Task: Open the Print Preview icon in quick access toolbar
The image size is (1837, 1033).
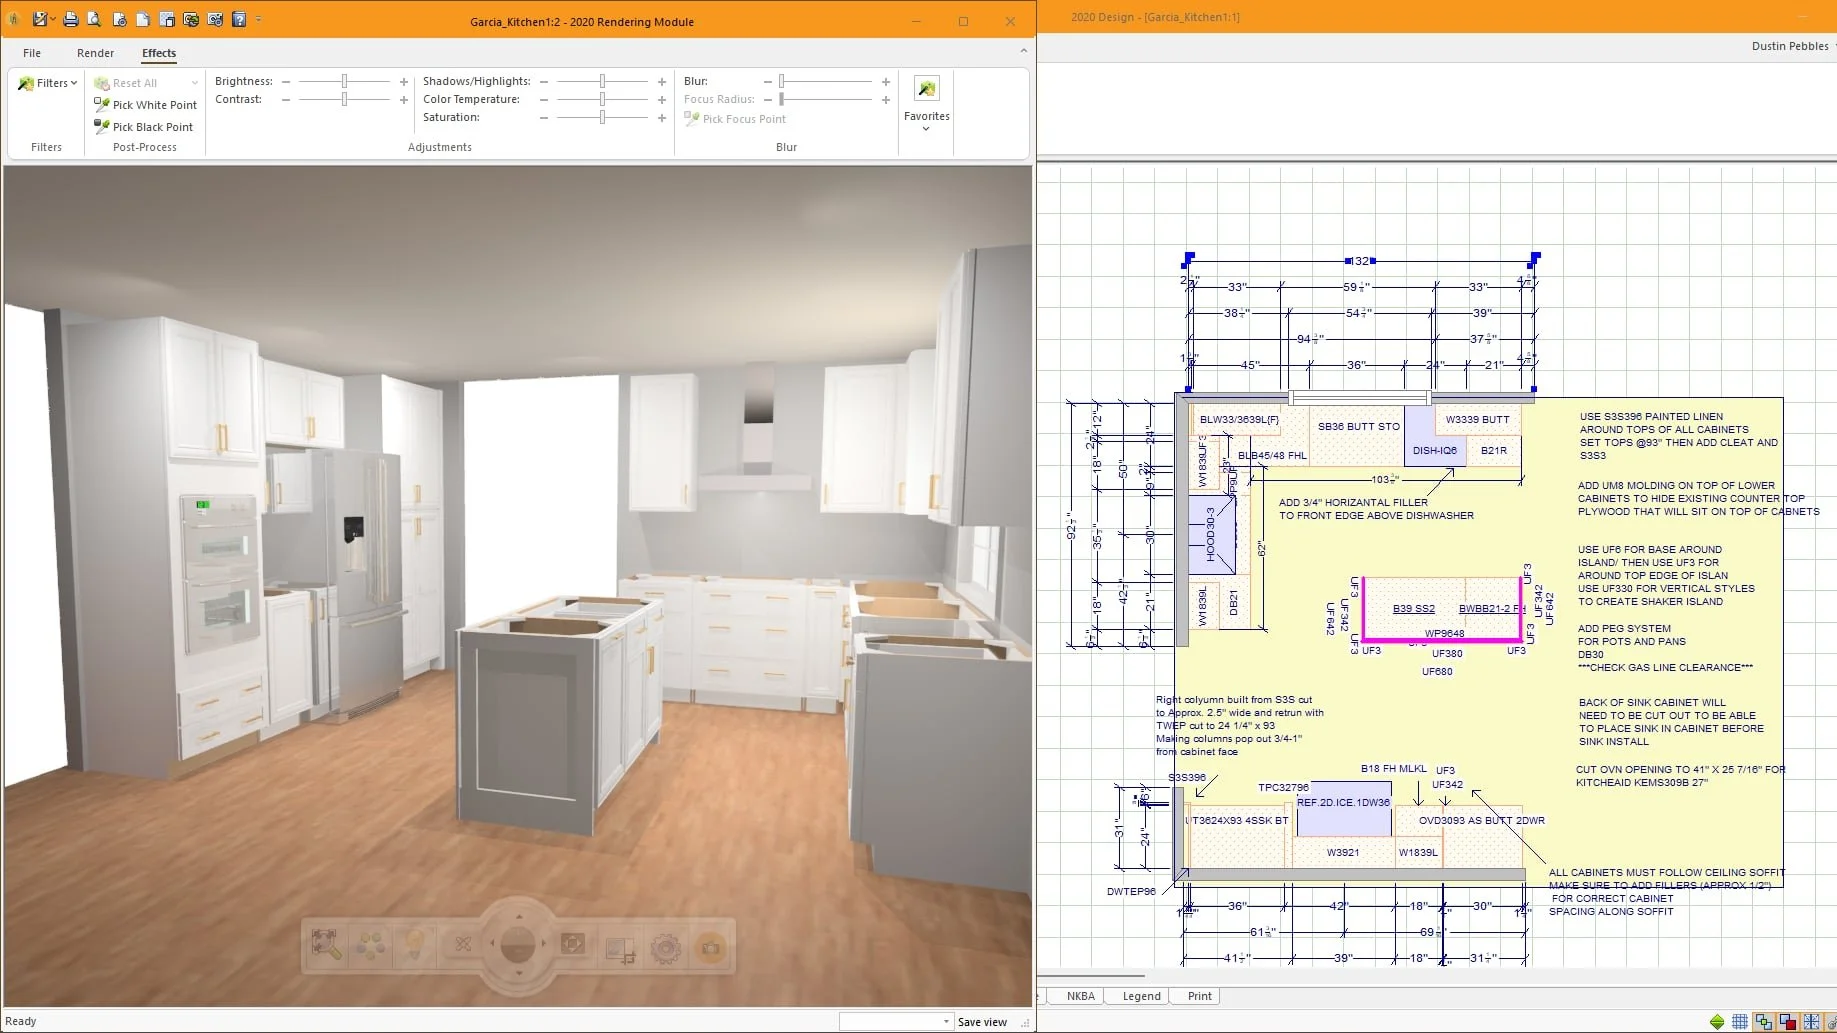Action: [93, 19]
